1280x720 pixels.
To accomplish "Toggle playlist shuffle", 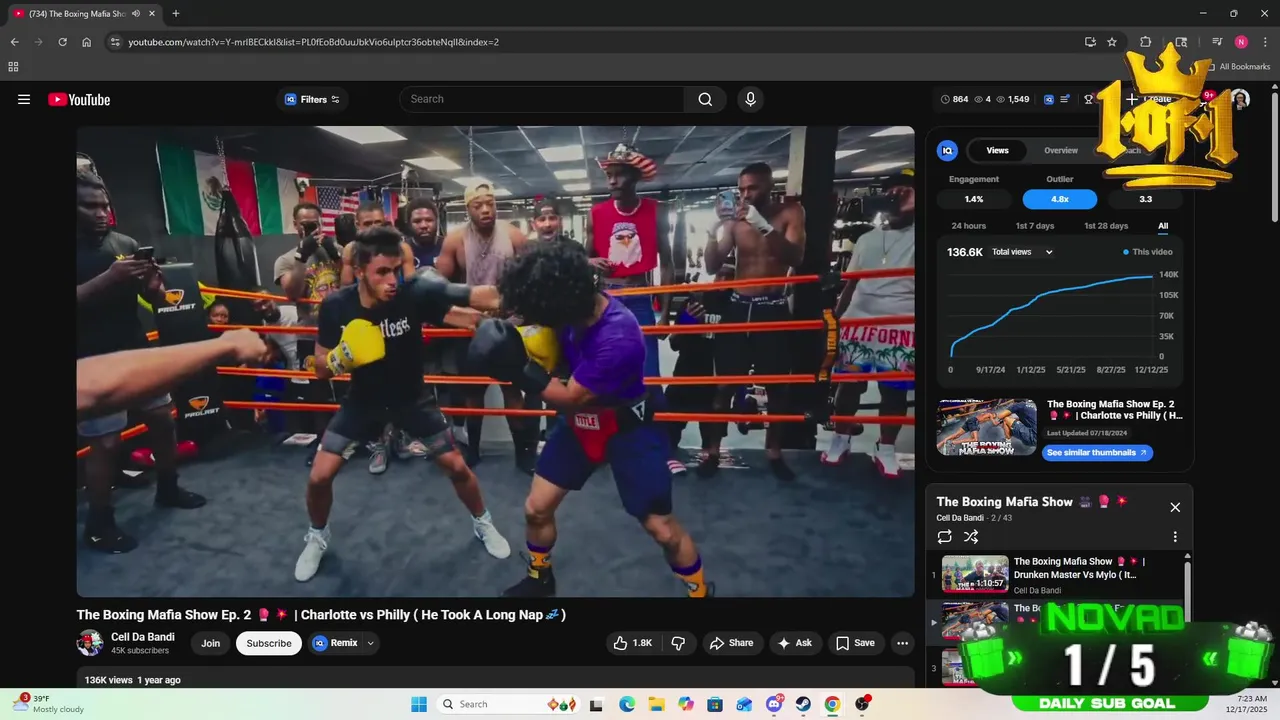I will pyautogui.click(x=971, y=537).
